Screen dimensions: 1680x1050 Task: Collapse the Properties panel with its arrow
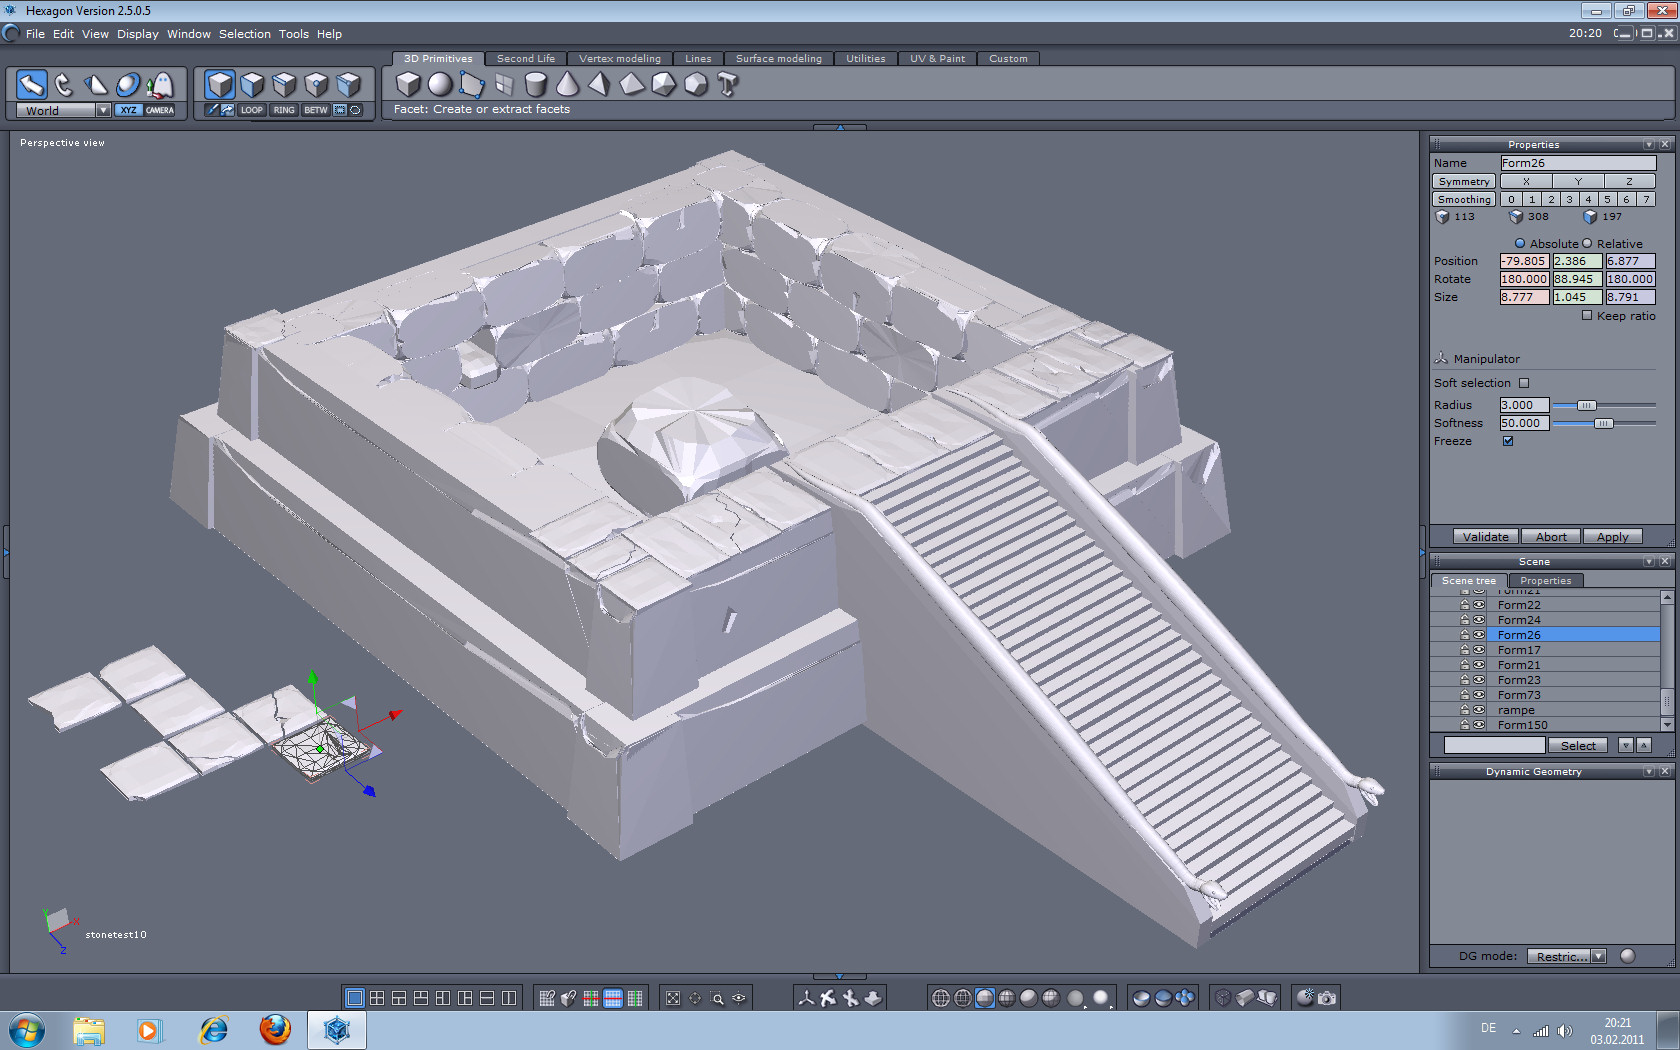click(x=1649, y=145)
